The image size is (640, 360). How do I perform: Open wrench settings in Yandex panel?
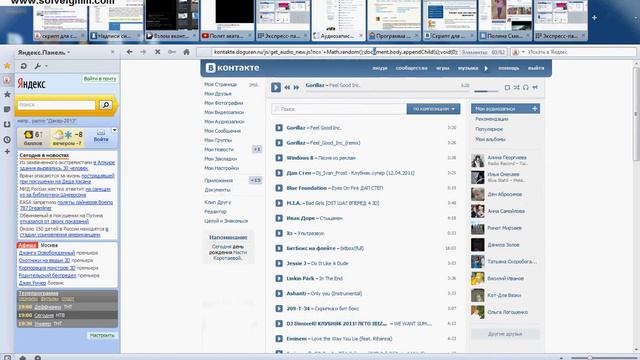(38, 66)
